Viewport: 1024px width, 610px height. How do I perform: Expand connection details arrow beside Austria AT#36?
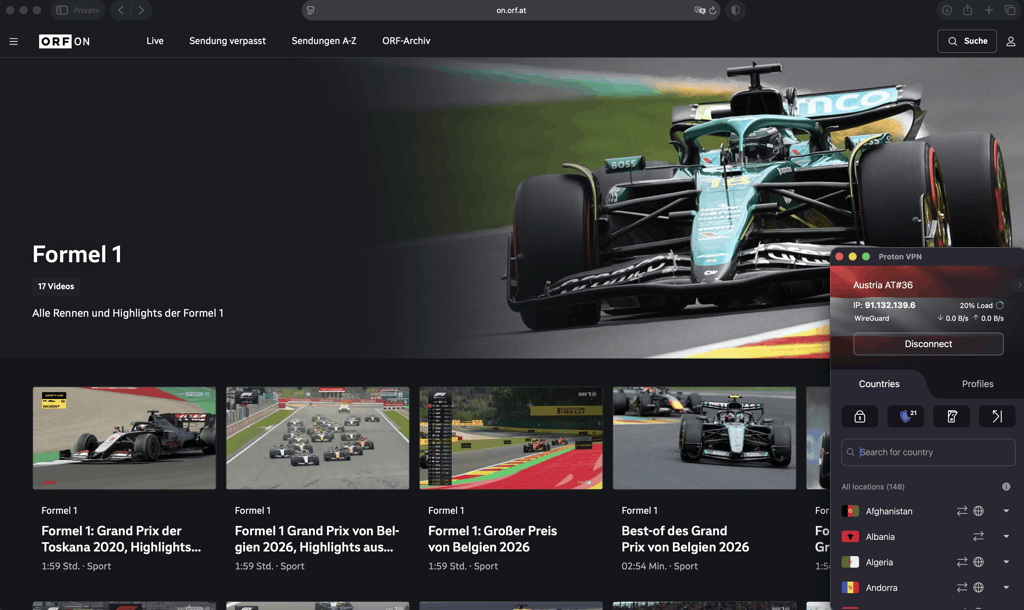click(1018, 285)
